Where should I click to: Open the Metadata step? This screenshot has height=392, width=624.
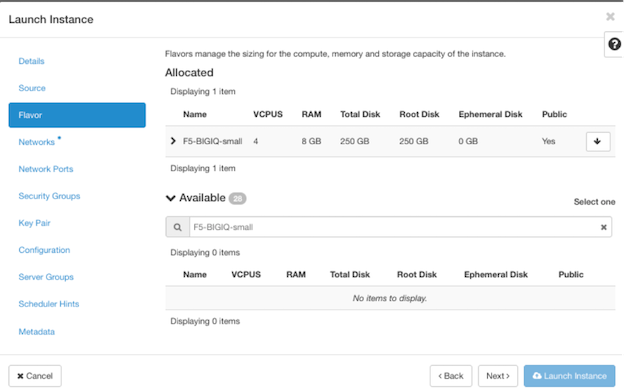tap(37, 332)
